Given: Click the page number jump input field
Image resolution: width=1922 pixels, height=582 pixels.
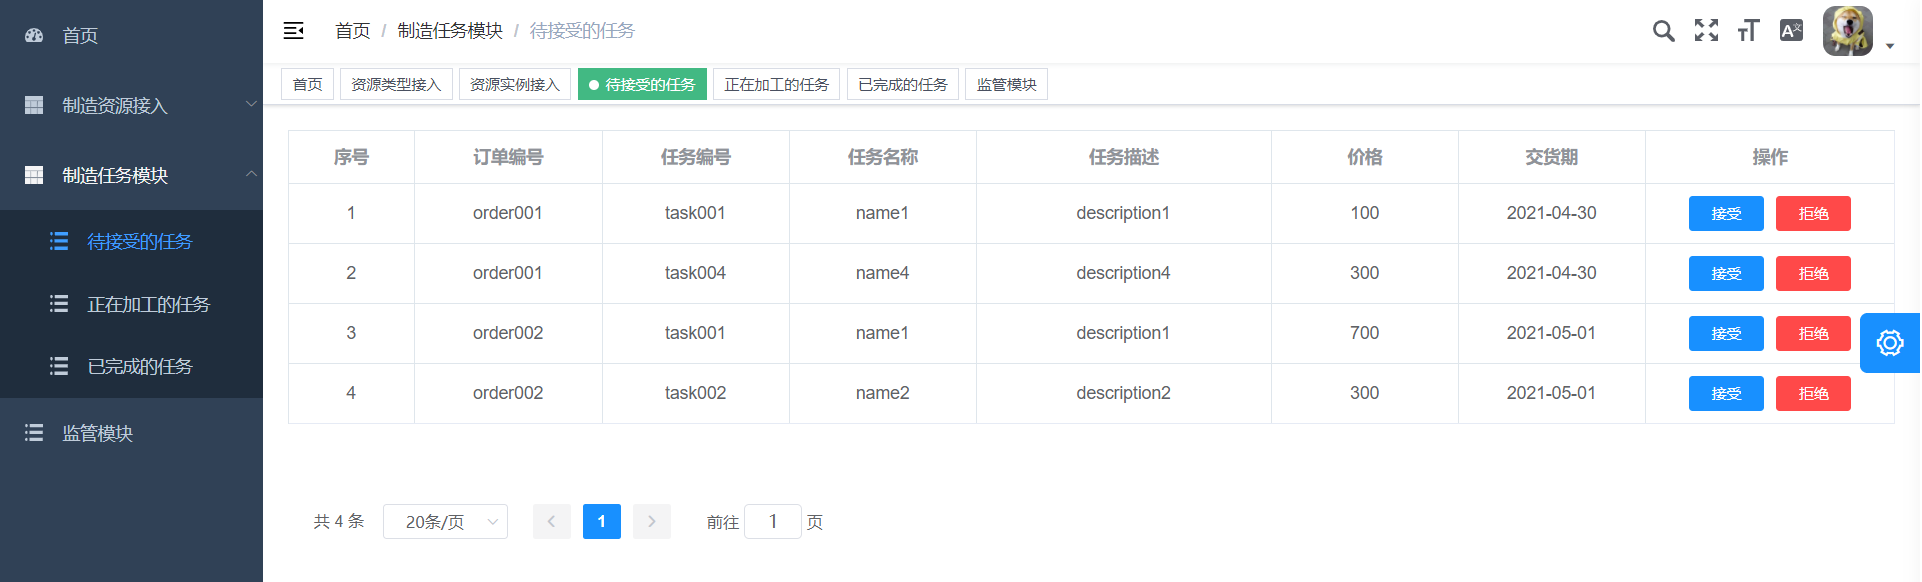Looking at the screenshot, I should 772,522.
